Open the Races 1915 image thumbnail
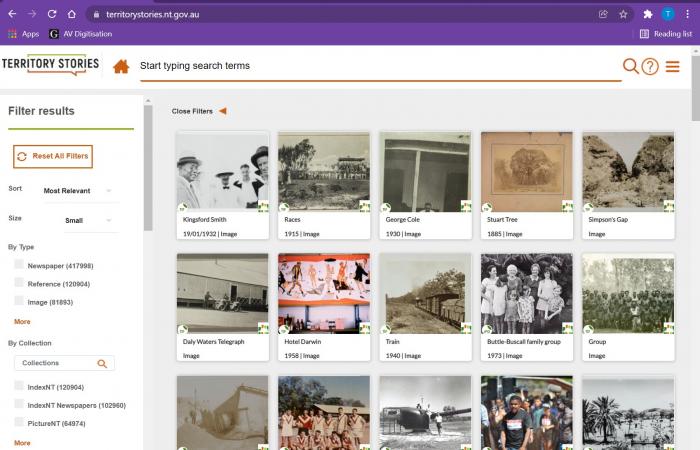The width and height of the screenshot is (700, 450). pos(324,172)
